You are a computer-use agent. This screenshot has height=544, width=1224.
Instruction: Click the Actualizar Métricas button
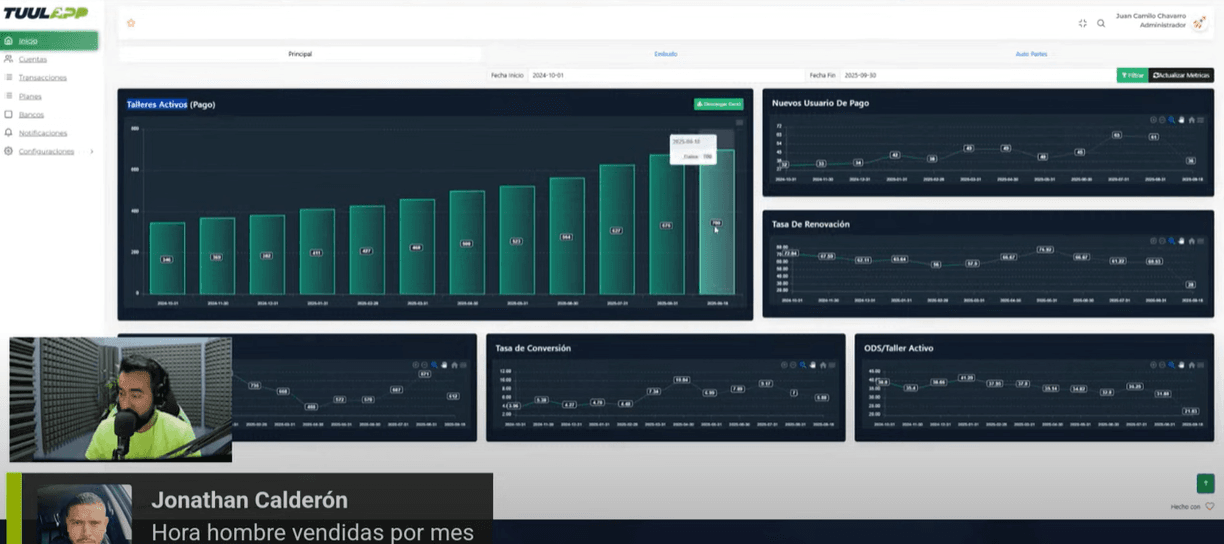tap(1181, 75)
